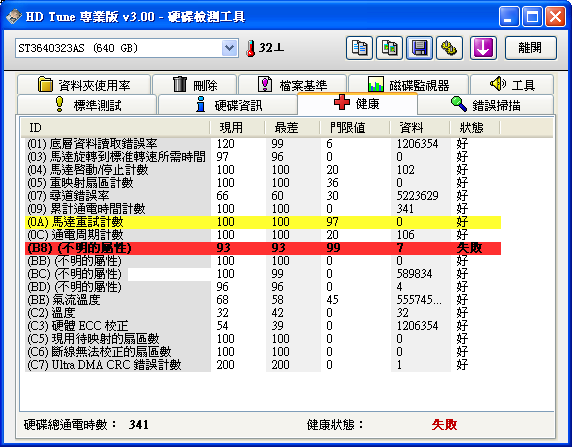The image size is (572, 447).
Task: Click the ID column header
Action: coord(115,128)
